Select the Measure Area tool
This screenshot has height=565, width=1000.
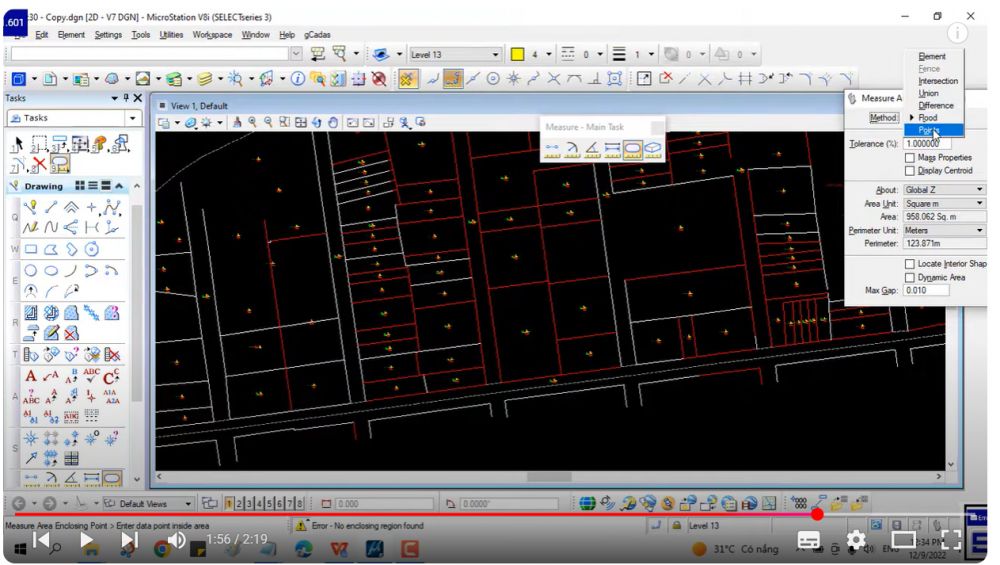click(633, 150)
